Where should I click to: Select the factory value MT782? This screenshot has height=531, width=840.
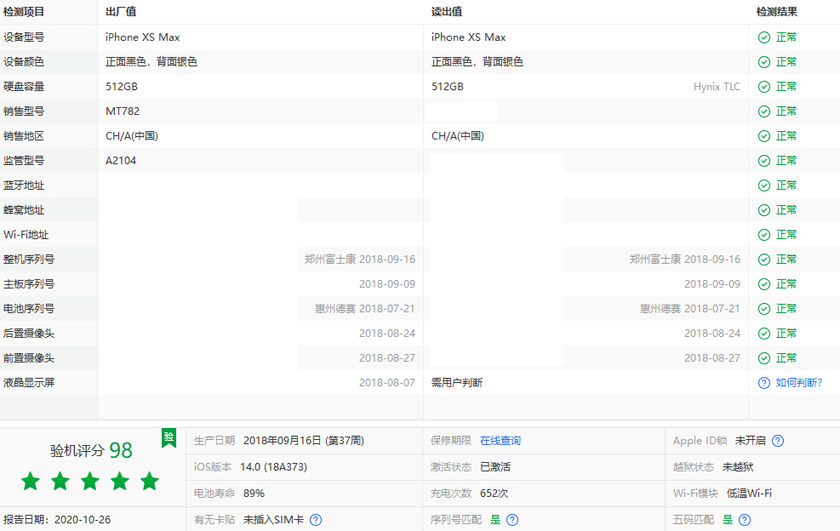point(122,111)
